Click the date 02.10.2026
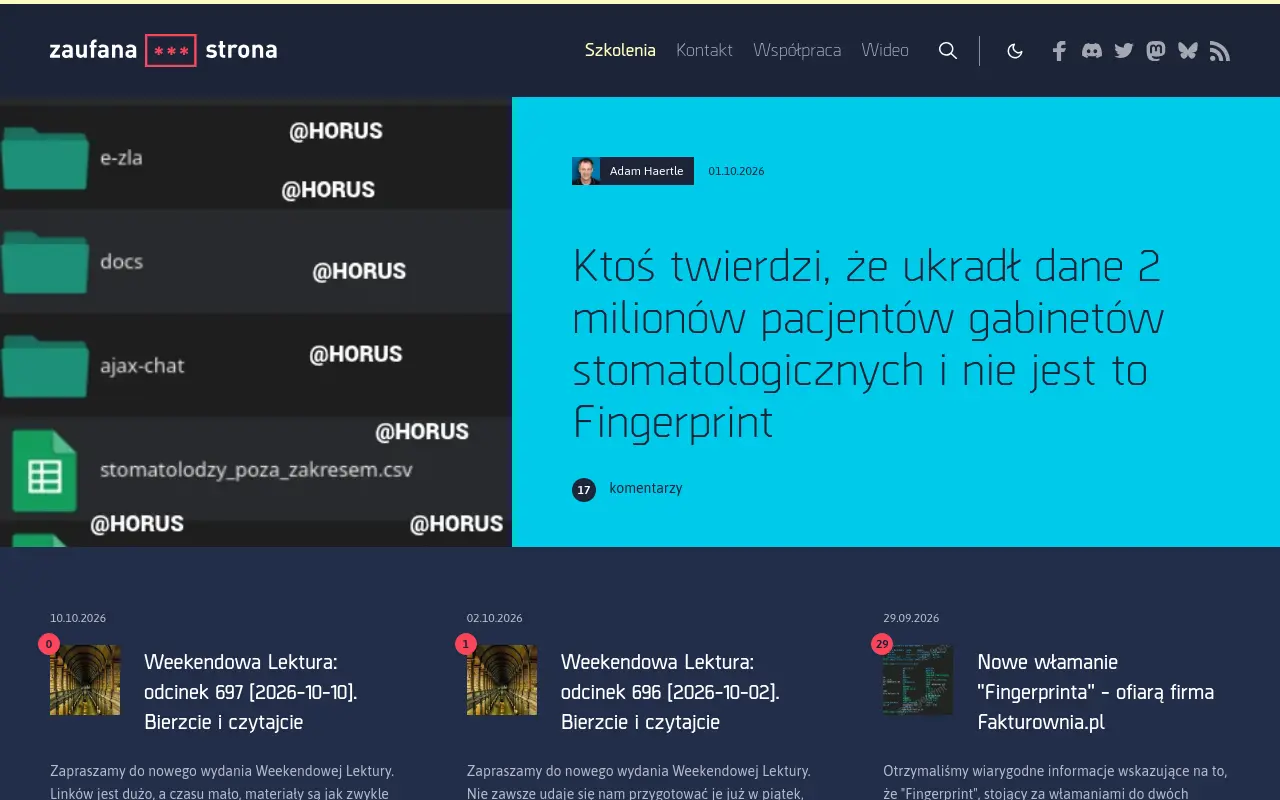Viewport: 1280px width, 800px height. 495,618
